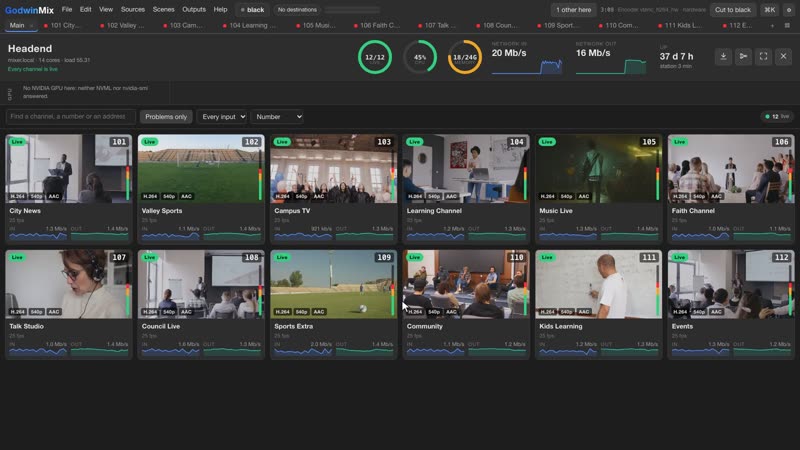Open the Talk Studio channel thumbnail
The width and height of the screenshot is (800, 450).
tap(68, 284)
